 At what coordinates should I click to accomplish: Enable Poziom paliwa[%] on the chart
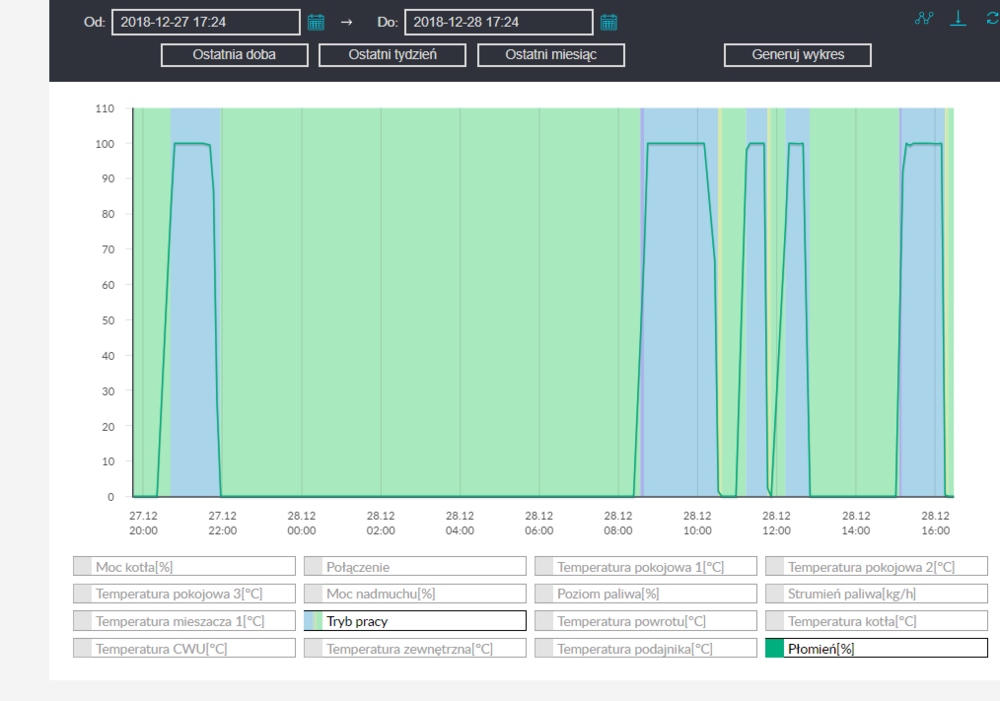pyautogui.click(x=645, y=594)
